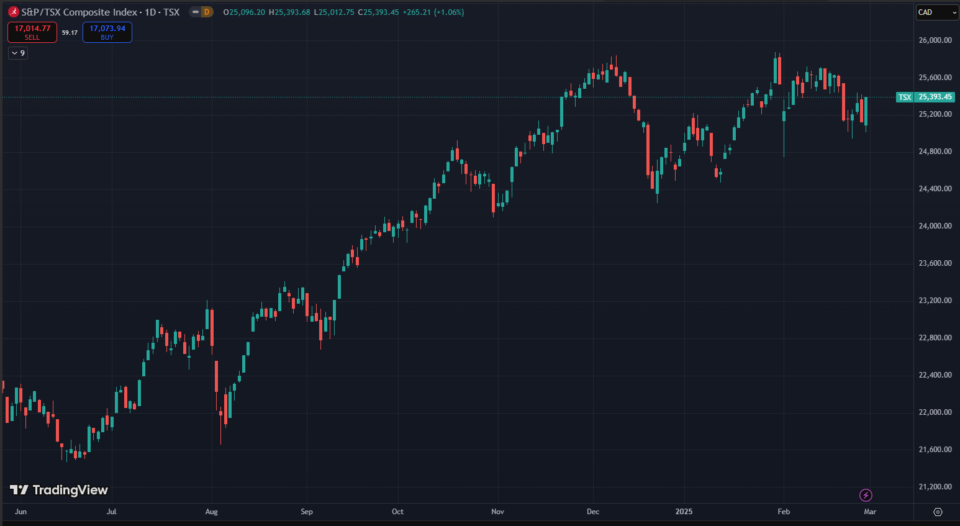Screen dimensions: 960x526
Task: Click the low value L25,012.75
Action: 334,12
